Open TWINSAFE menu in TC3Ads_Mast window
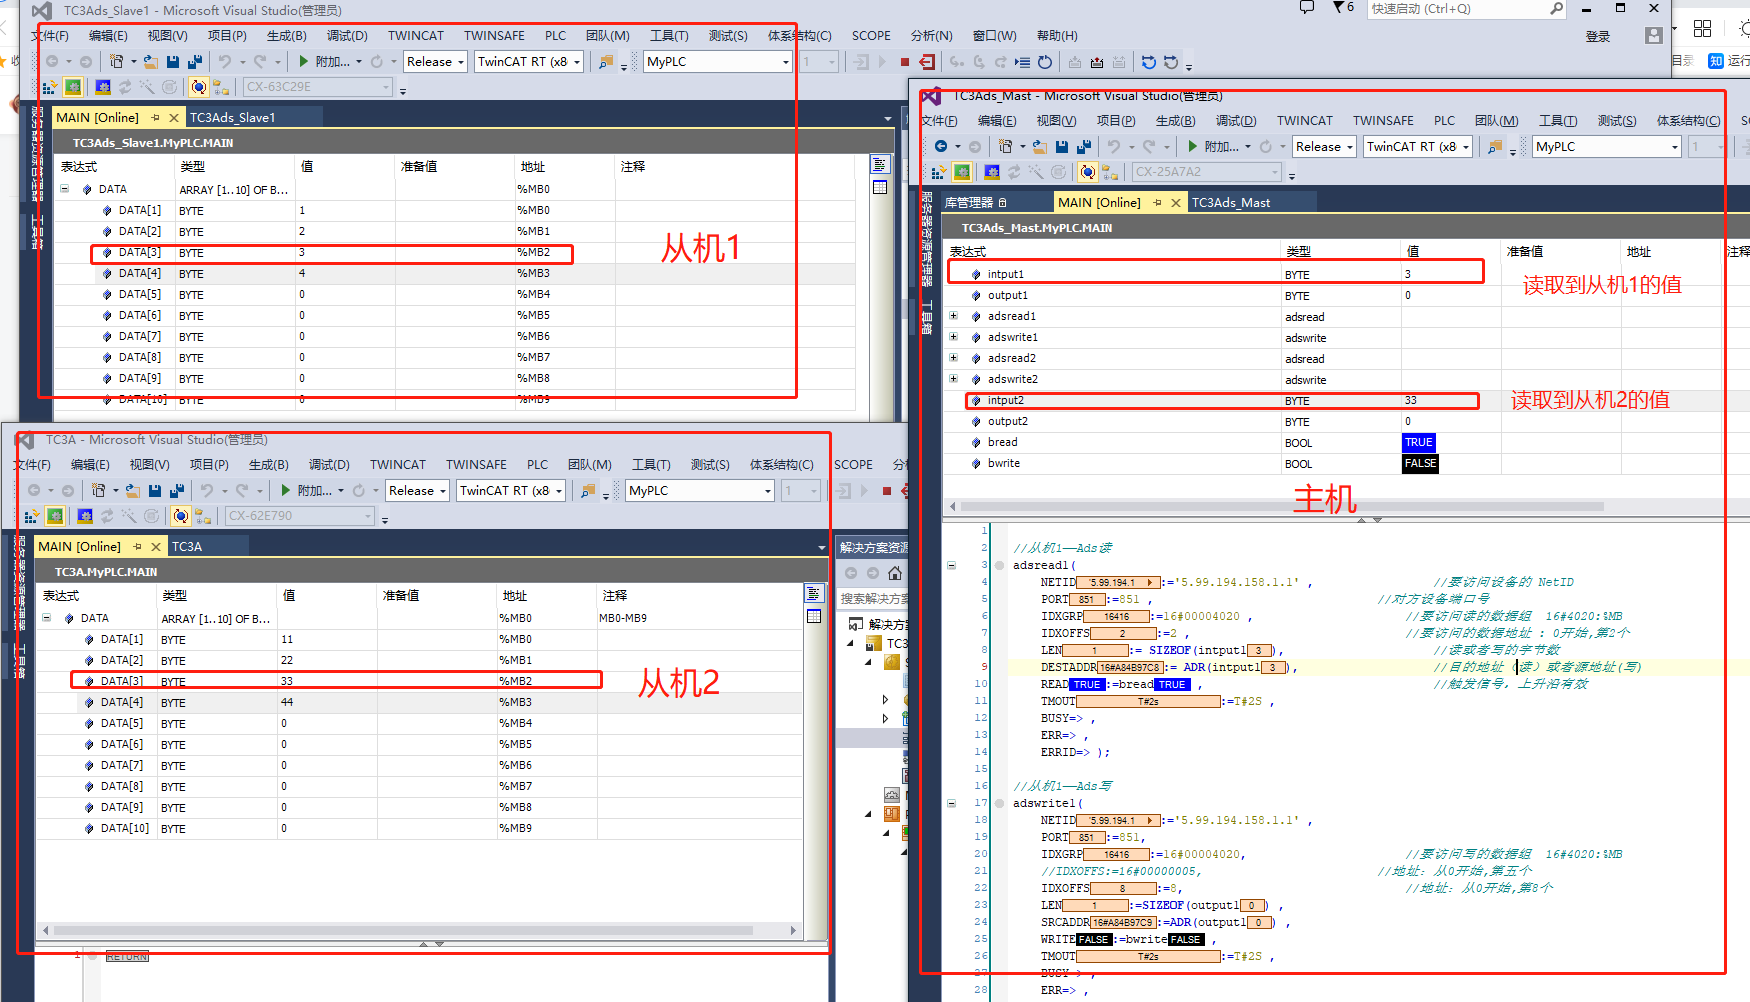Screen dimensions: 1750x1002 point(1383,121)
